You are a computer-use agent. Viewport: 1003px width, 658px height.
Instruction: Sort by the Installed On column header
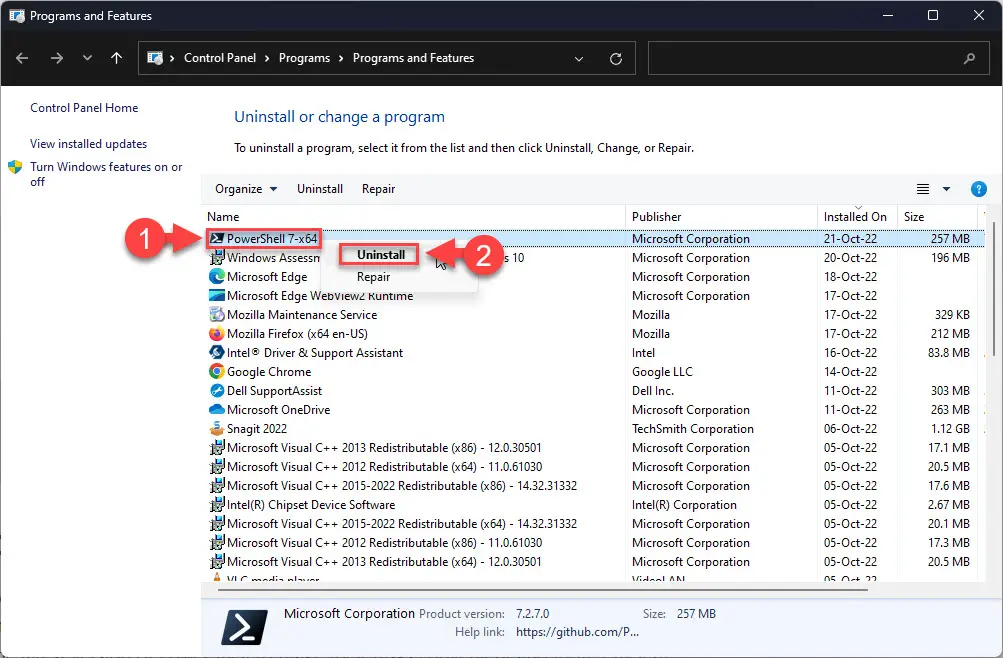[x=855, y=217]
